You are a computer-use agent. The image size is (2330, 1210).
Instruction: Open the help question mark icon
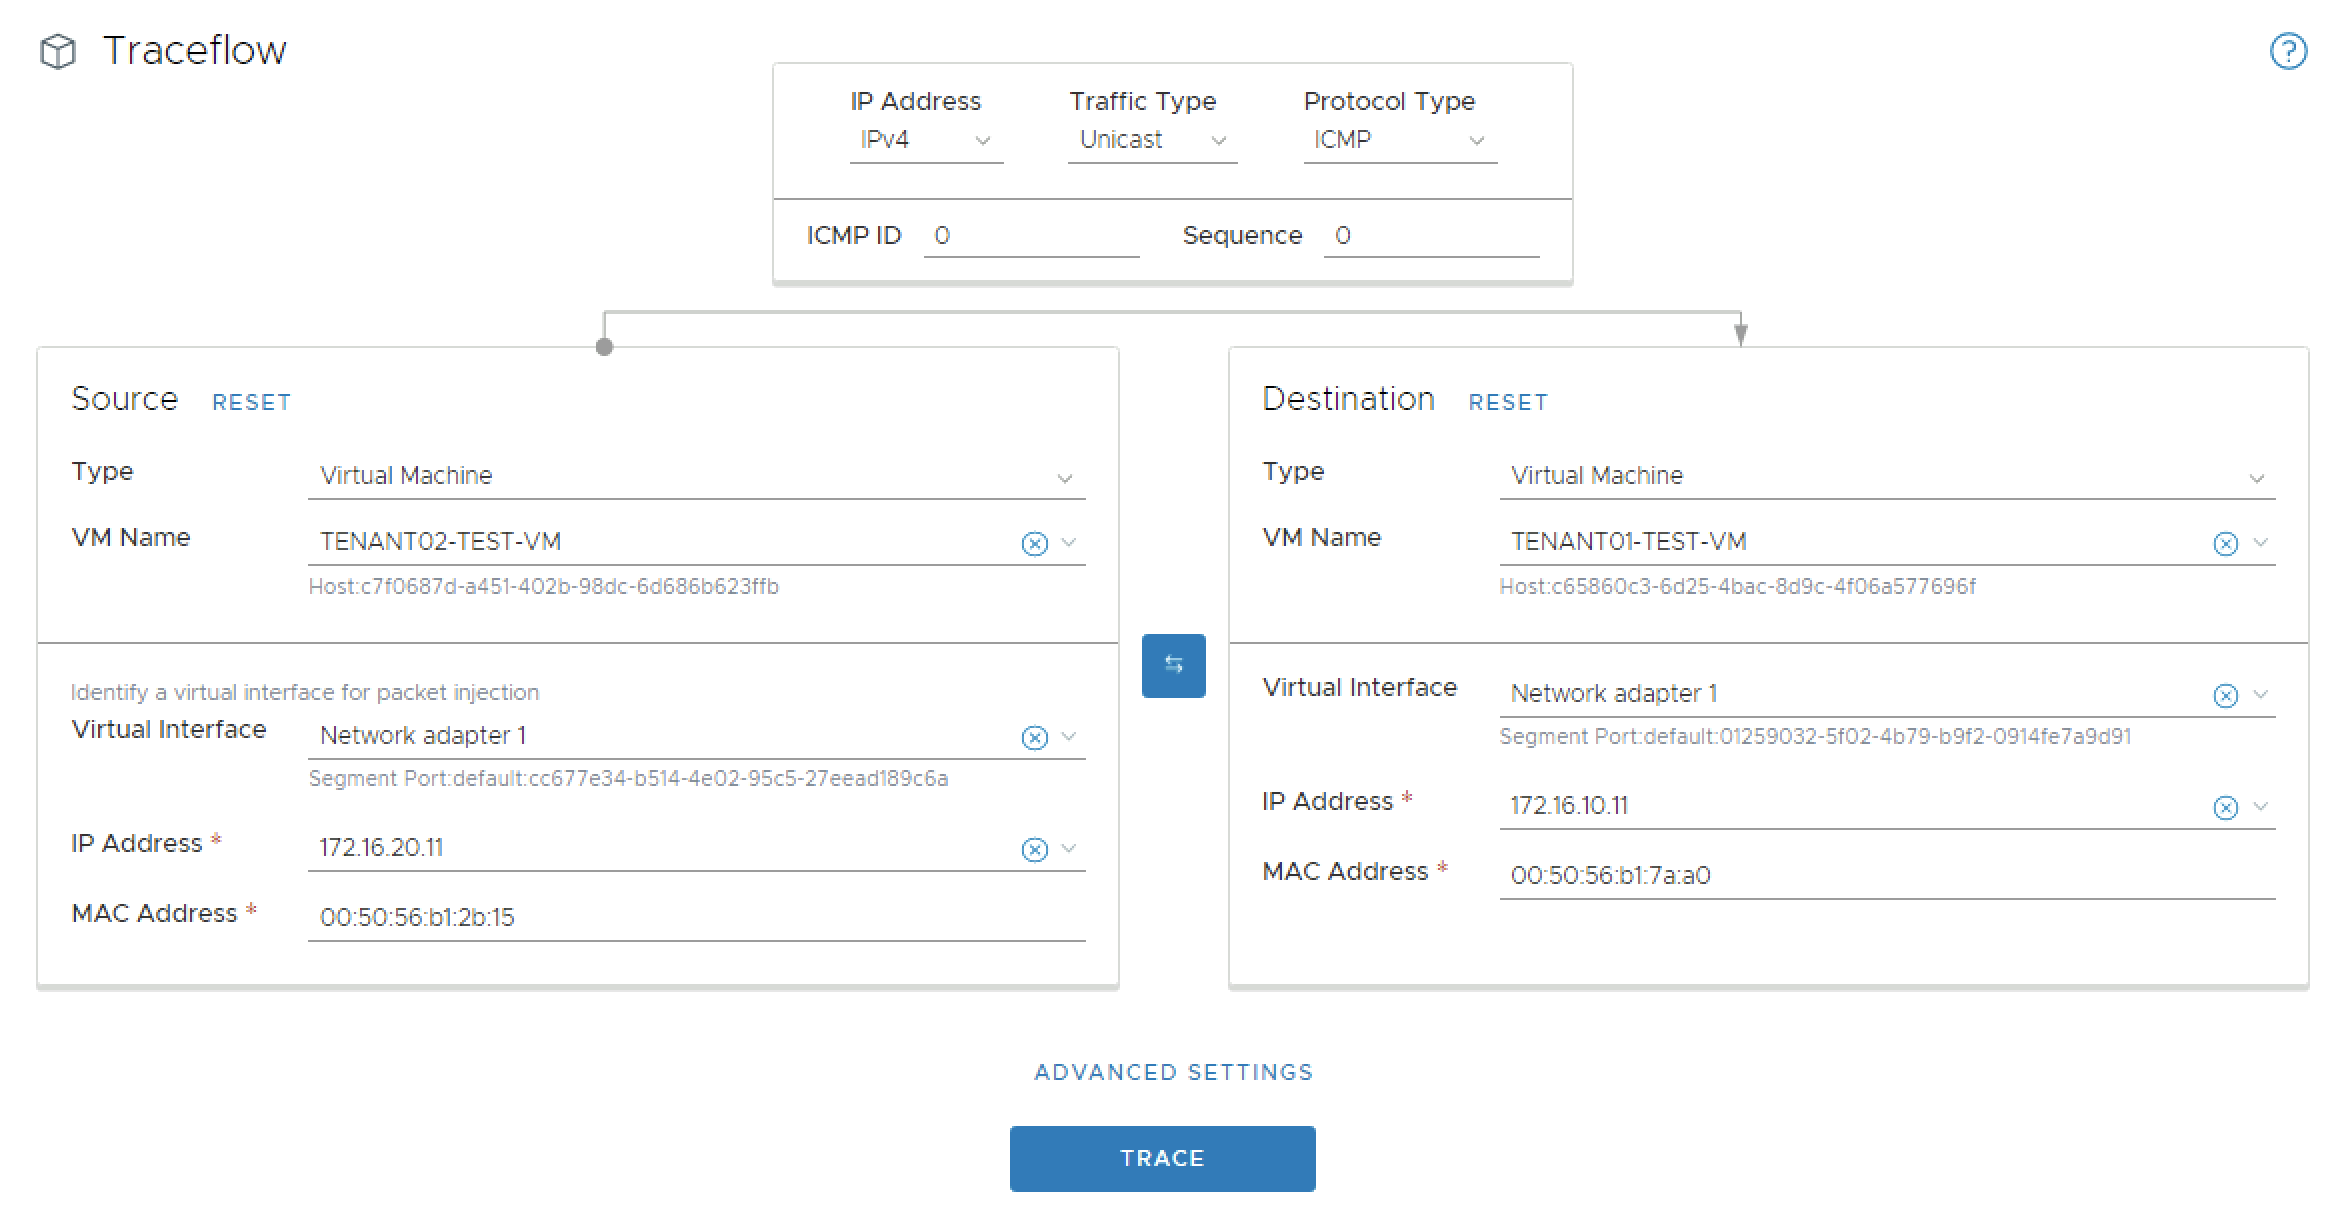(x=2288, y=51)
